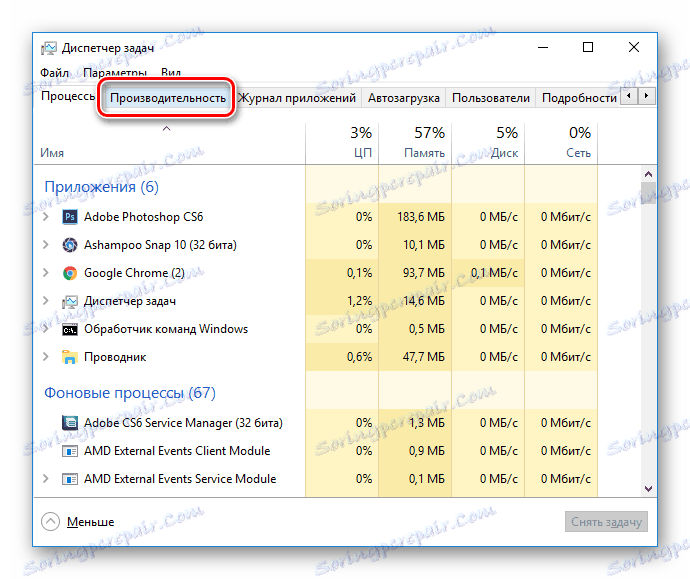Click the process list scrollbar up arrow

pos(648,174)
